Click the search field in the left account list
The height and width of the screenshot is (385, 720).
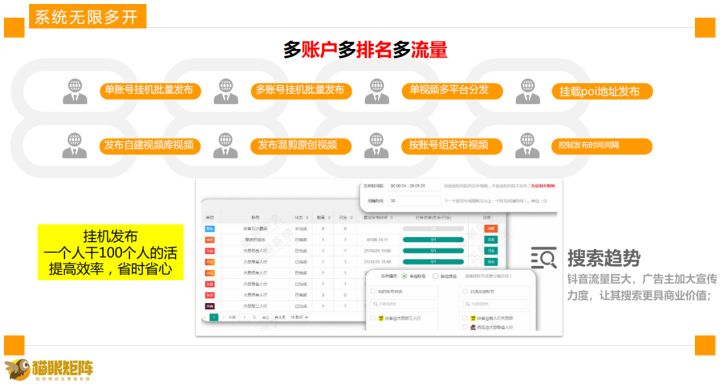click(402, 304)
